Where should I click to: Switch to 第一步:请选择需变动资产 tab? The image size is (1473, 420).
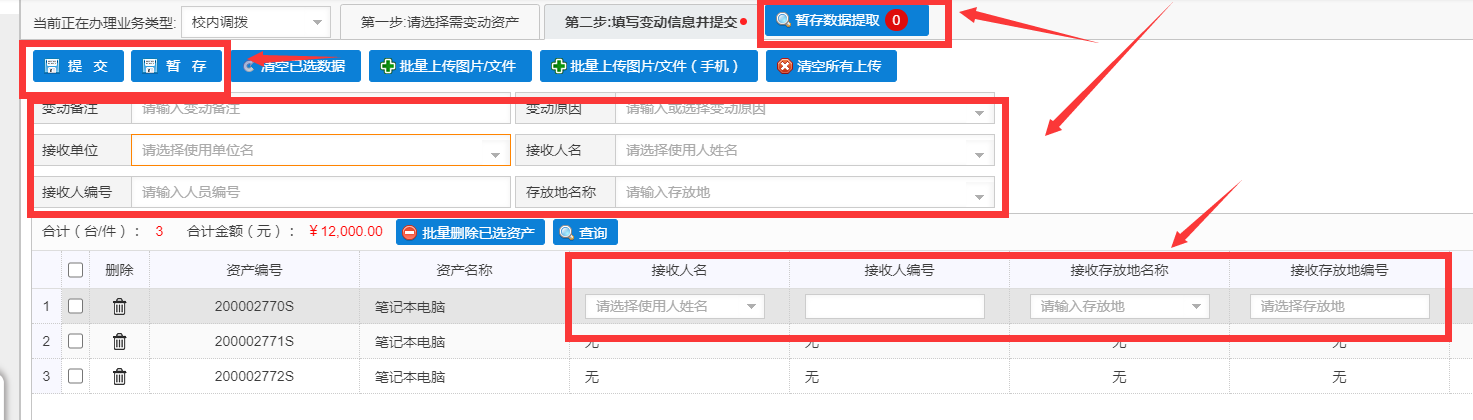440,22
